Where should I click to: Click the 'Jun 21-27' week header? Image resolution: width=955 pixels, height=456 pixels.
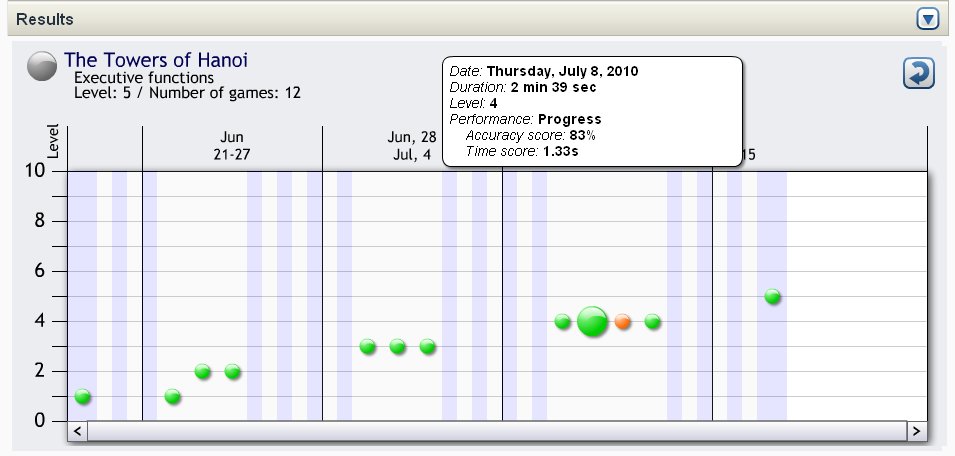coord(232,146)
